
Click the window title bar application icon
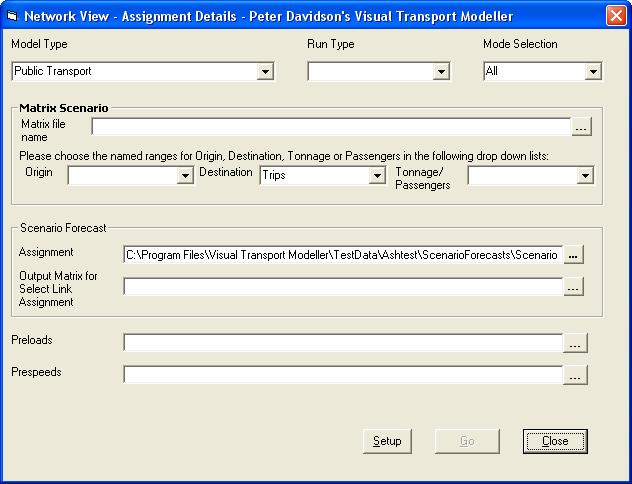13,16
